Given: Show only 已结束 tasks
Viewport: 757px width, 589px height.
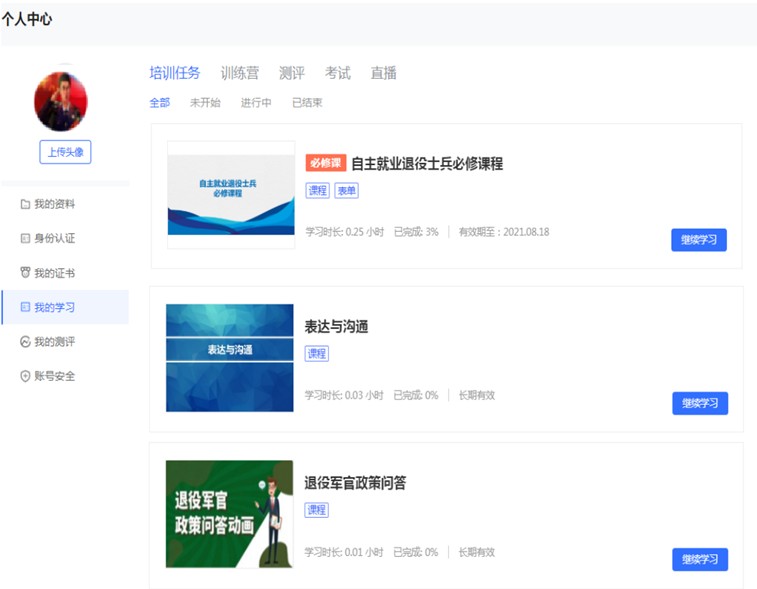Looking at the screenshot, I should click(306, 102).
